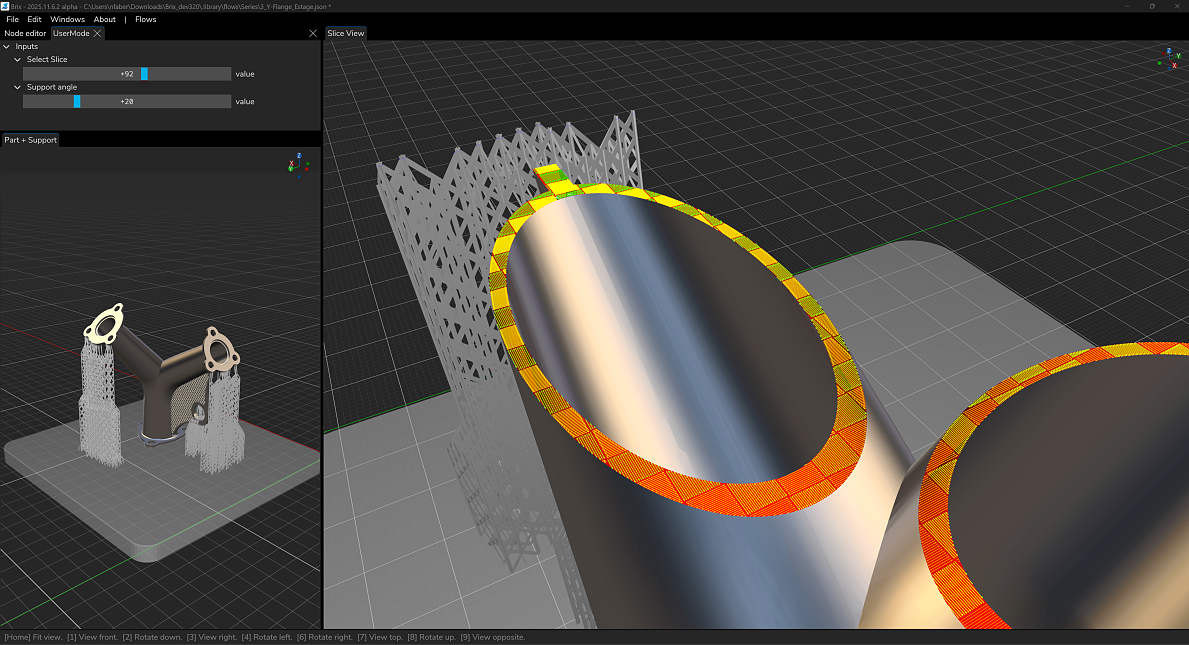Open the About menu

(104, 18)
